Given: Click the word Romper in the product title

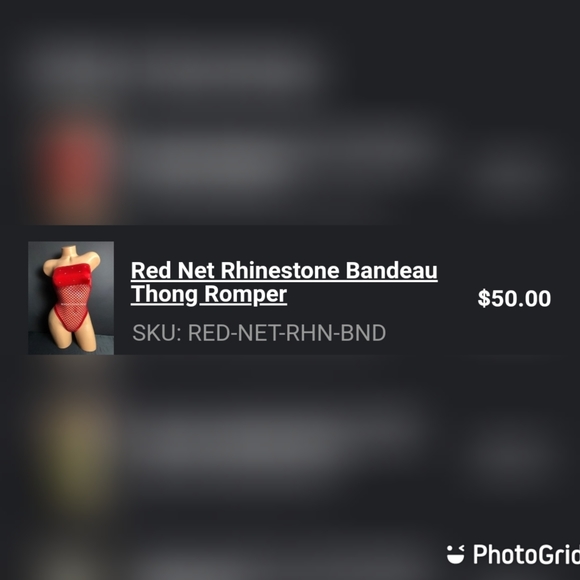Looking at the screenshot, I should coord(245,294).
